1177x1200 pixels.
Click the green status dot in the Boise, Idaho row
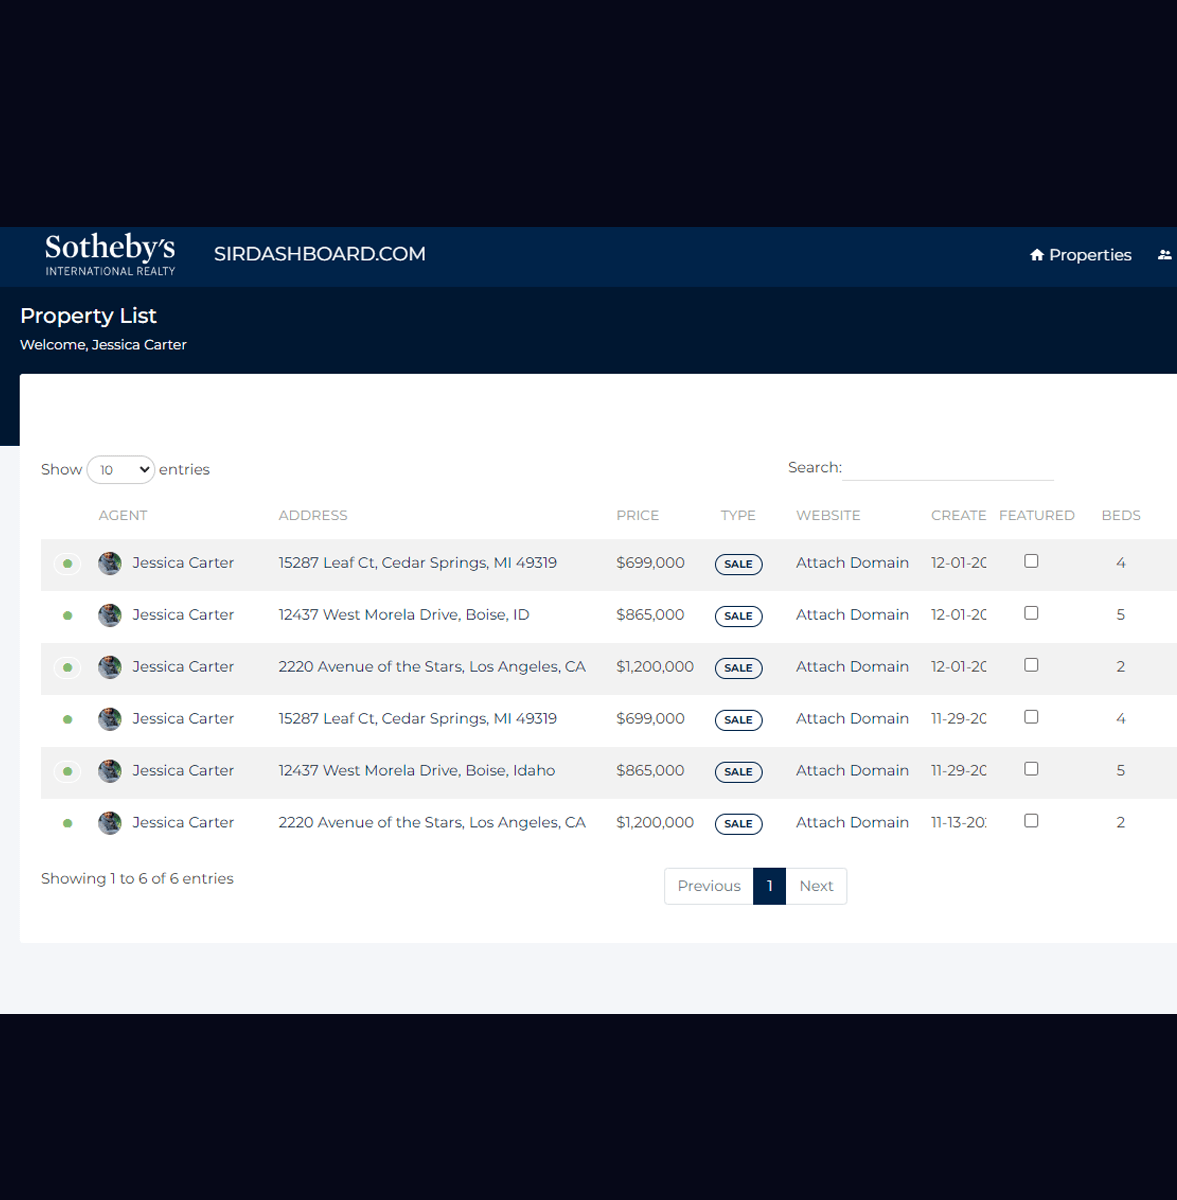click(x=67, y=772)
